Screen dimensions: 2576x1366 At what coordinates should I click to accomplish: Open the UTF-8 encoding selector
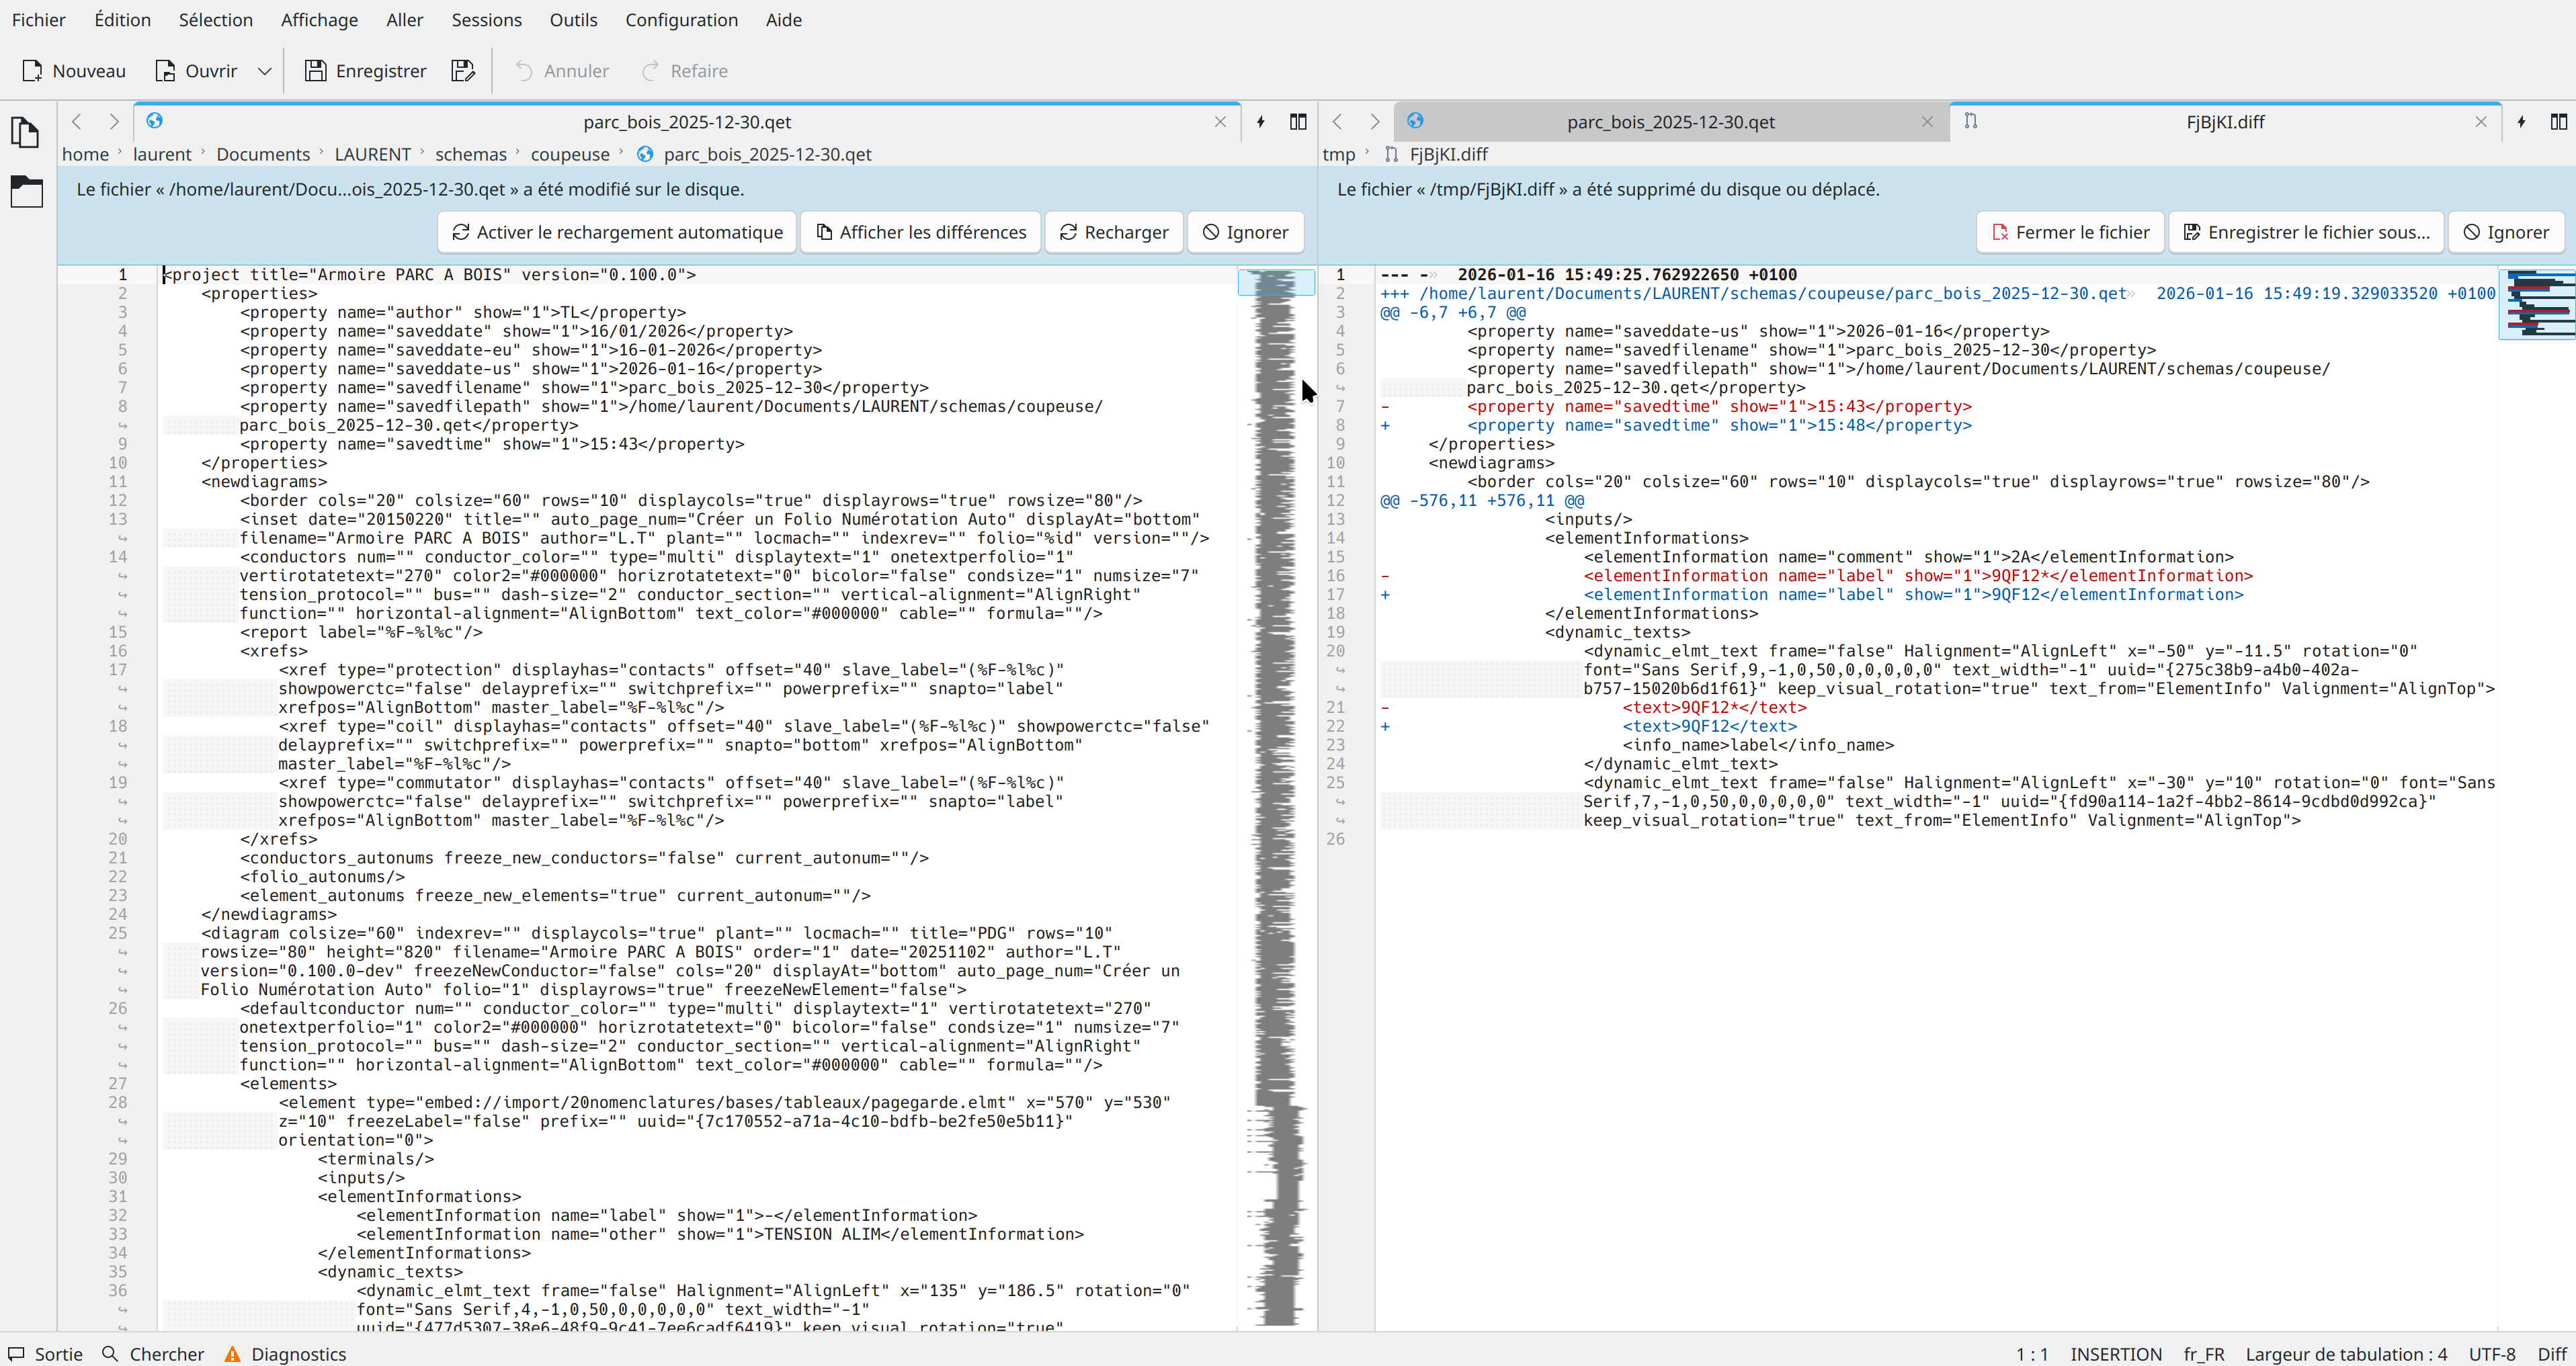click(2491, 1354)
